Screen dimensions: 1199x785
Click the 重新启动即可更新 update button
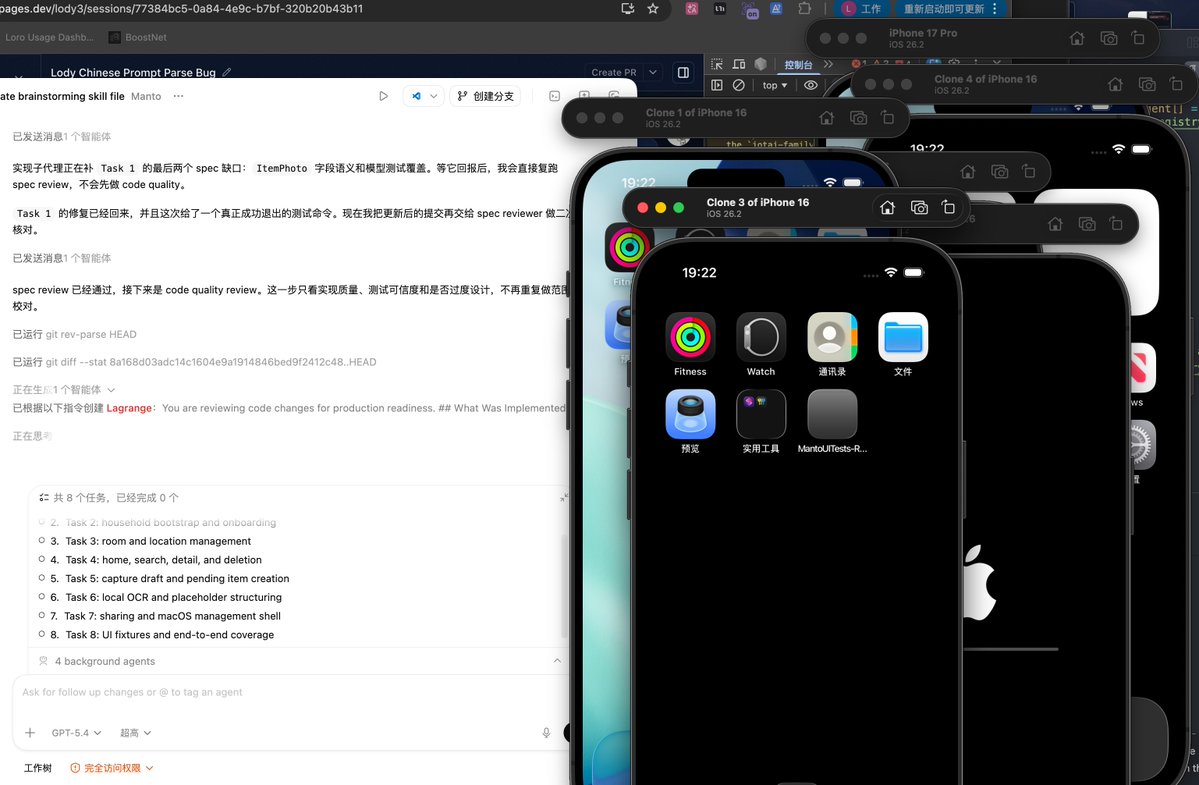(950, 8)
